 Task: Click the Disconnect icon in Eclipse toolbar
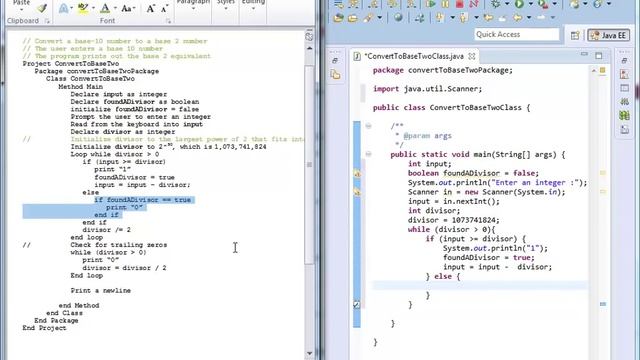coord(473,4)
